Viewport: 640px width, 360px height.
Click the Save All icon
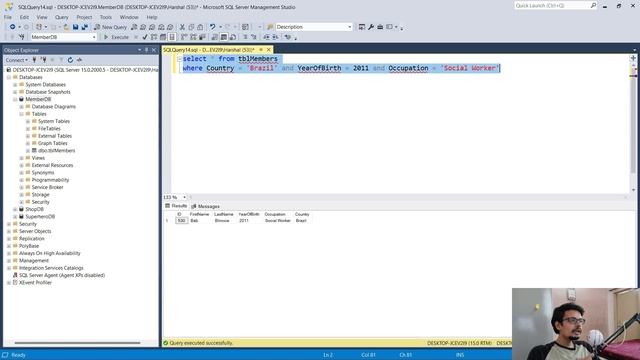tap(84, 27)
